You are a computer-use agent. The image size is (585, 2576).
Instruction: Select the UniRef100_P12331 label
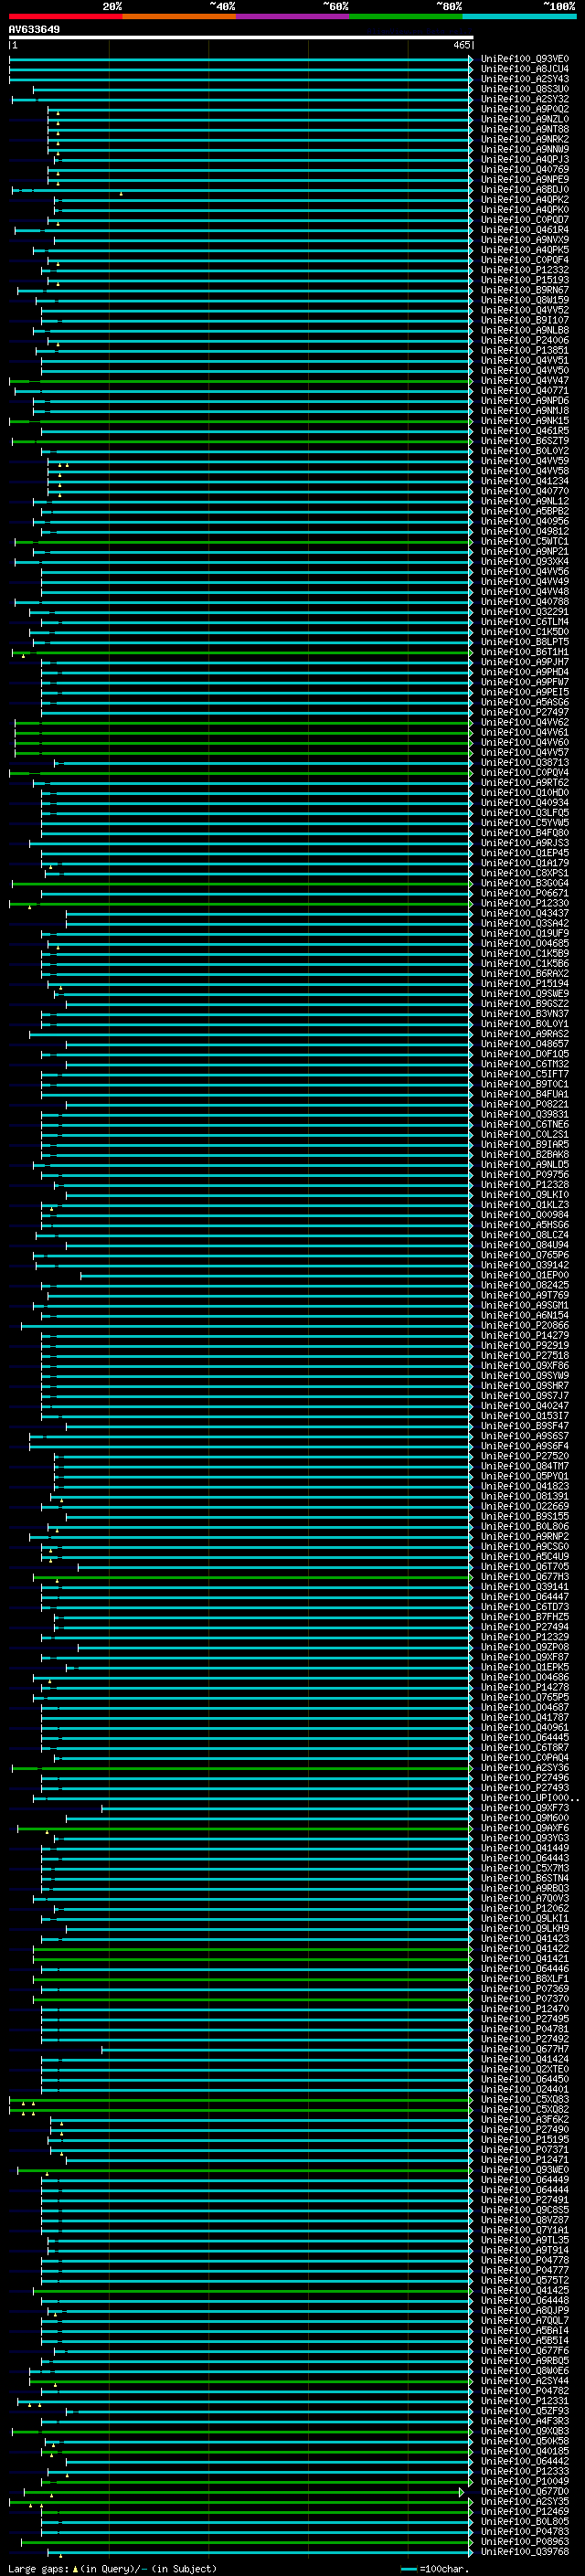tap(524, 2401)
